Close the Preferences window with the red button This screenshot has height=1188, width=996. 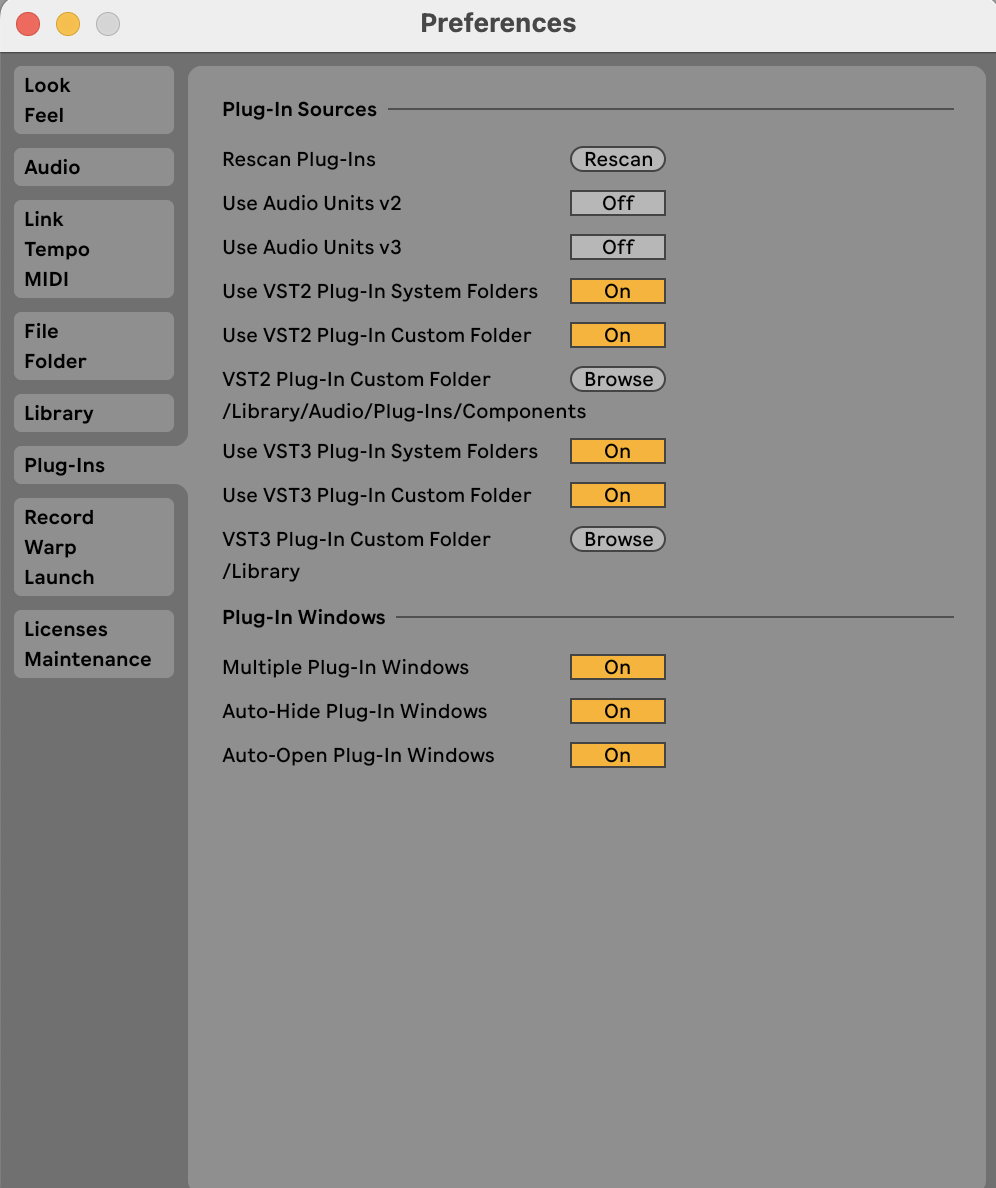[28, 24]
